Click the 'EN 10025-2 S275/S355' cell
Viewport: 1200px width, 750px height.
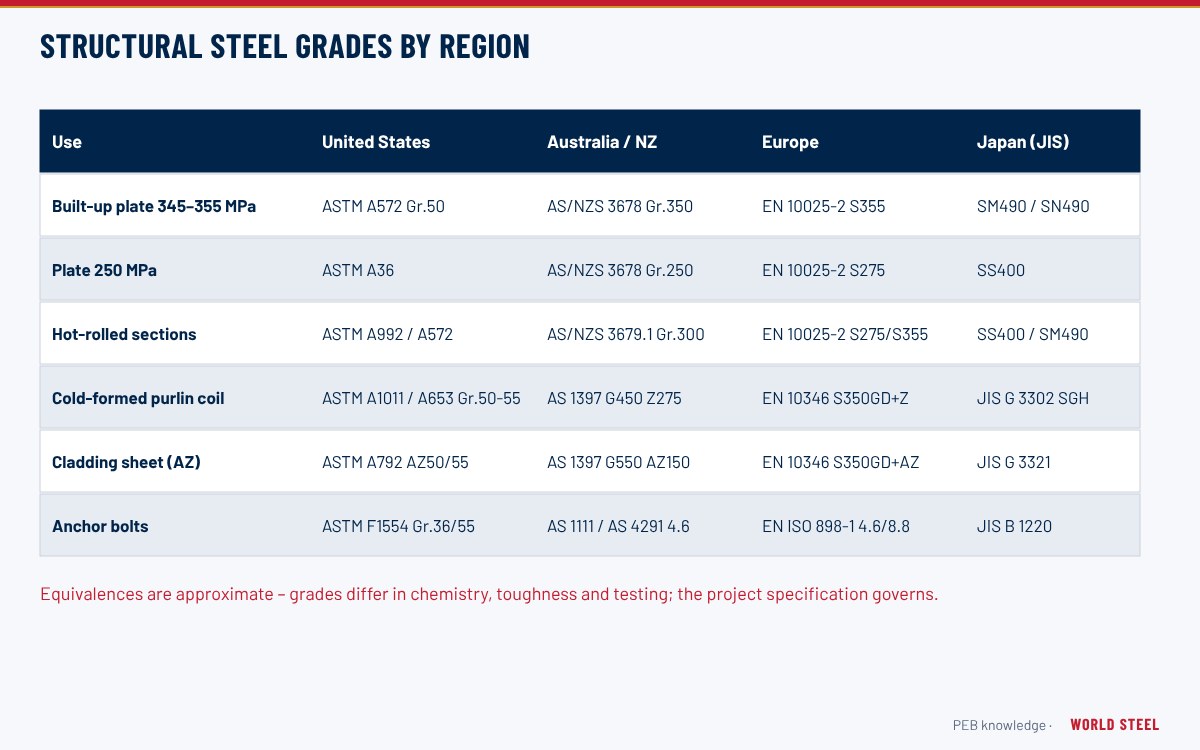pyautogui.click(x=845, y=334)
